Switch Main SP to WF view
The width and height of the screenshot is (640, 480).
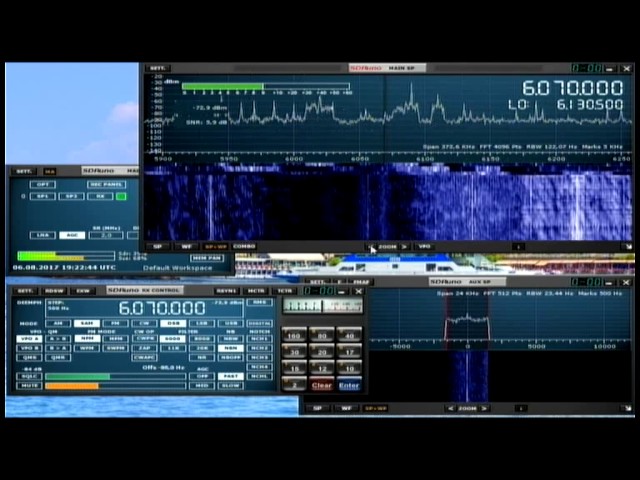click(187, 247)
